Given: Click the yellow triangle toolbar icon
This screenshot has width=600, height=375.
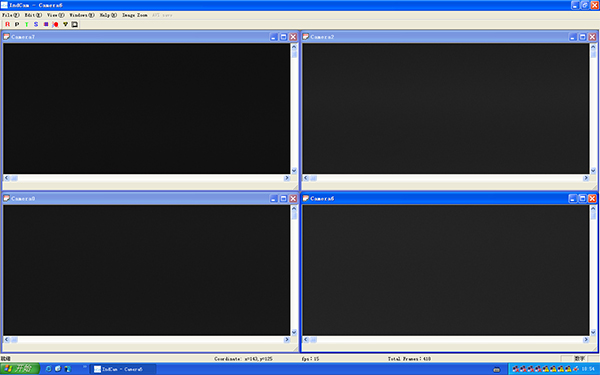Looking at the screenshot, I should [x=65, y=24].
